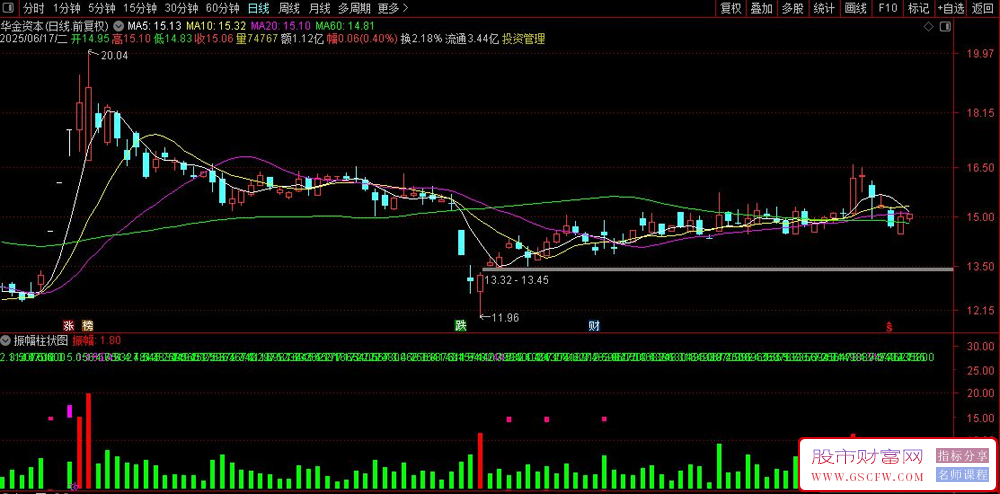Click the 振幅: 1.80 value label
The height and width of the screenshot is (494, 1000).
(97, 340)
